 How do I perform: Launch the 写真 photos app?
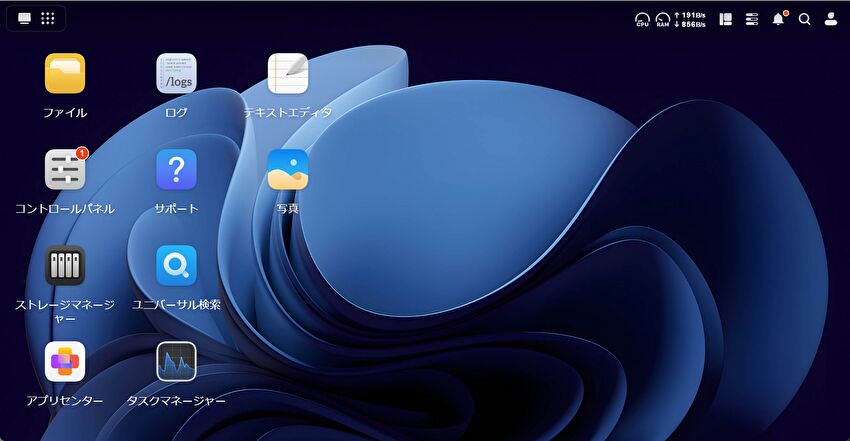(288, 170)
